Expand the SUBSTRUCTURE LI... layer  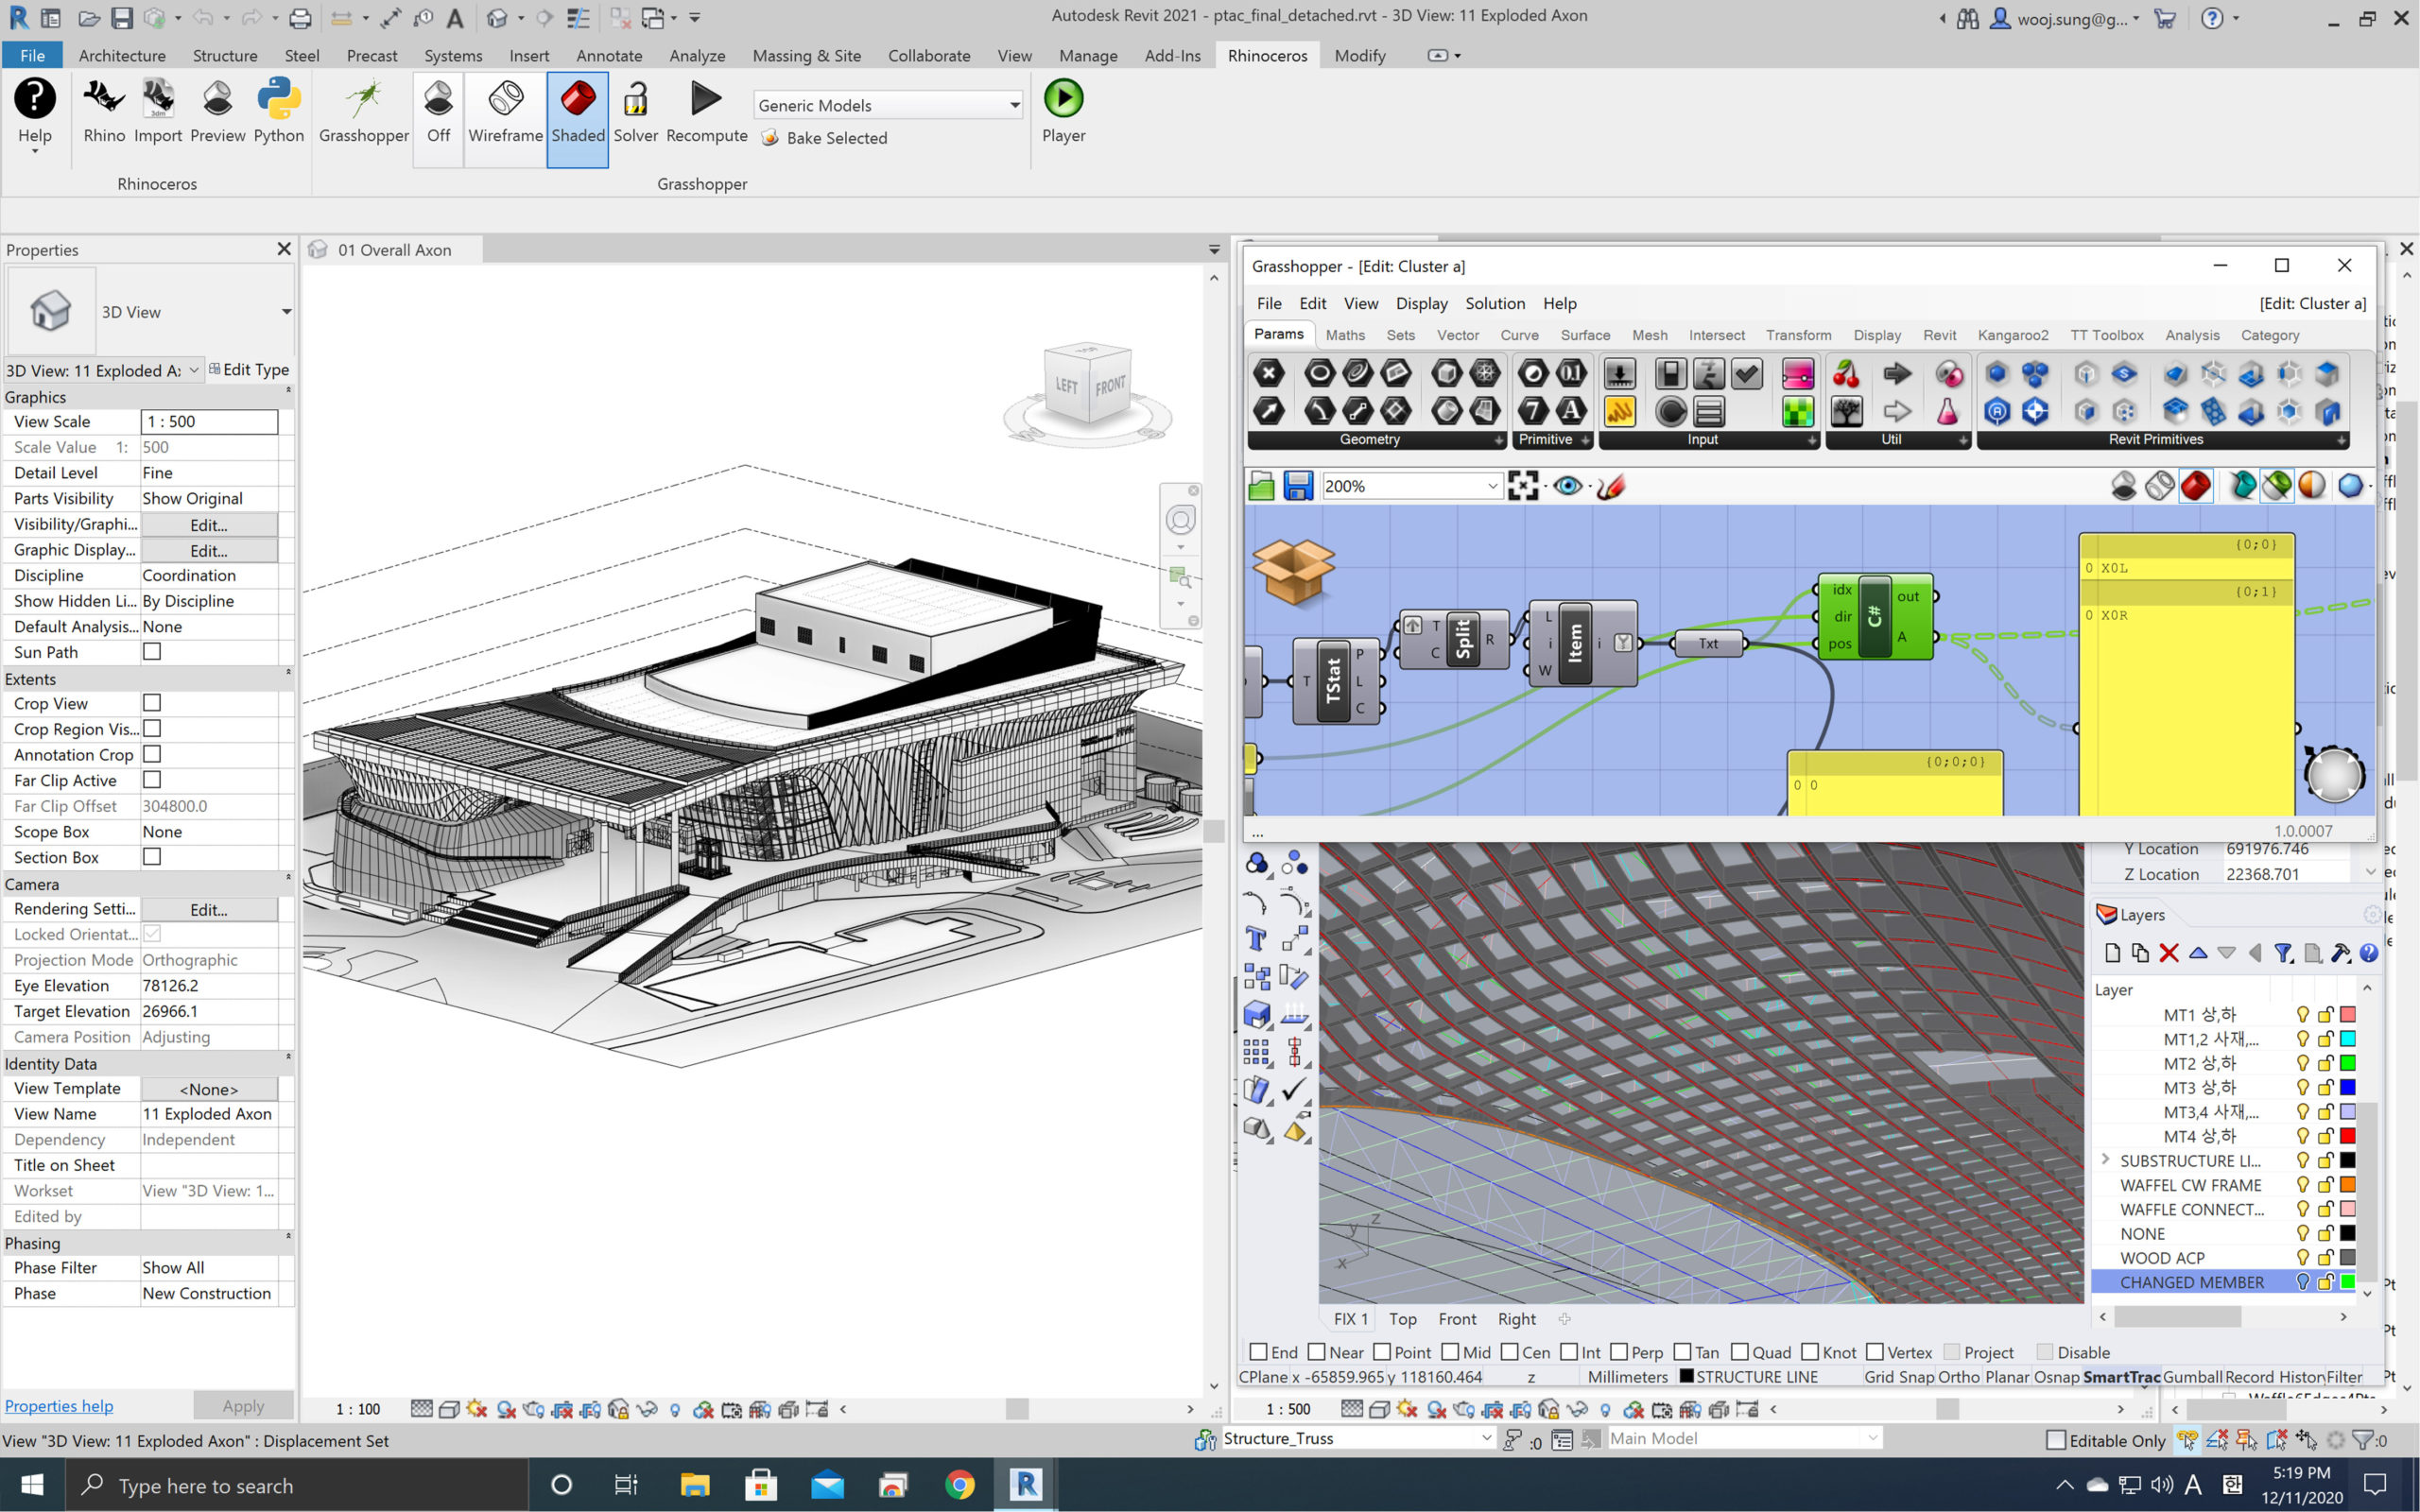(x=2106, y=1159)
